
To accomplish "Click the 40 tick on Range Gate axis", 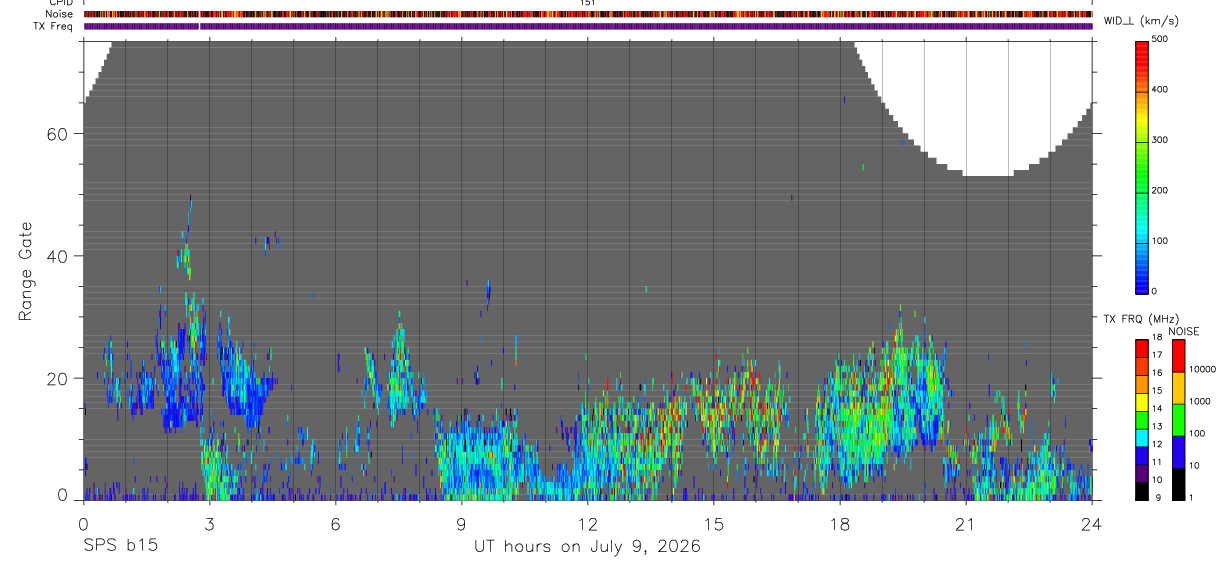I will pos(61,256).
